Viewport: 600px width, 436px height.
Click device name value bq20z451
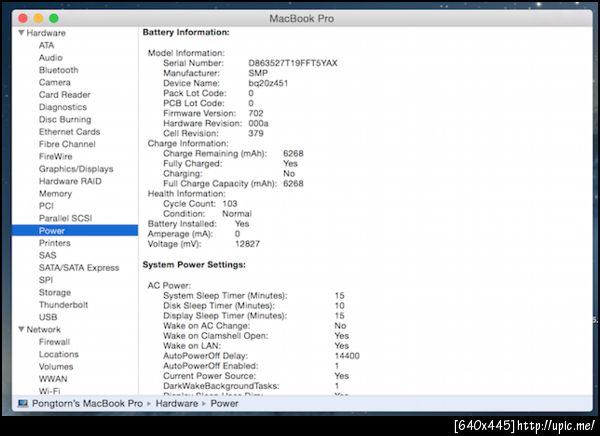point(268,83)
